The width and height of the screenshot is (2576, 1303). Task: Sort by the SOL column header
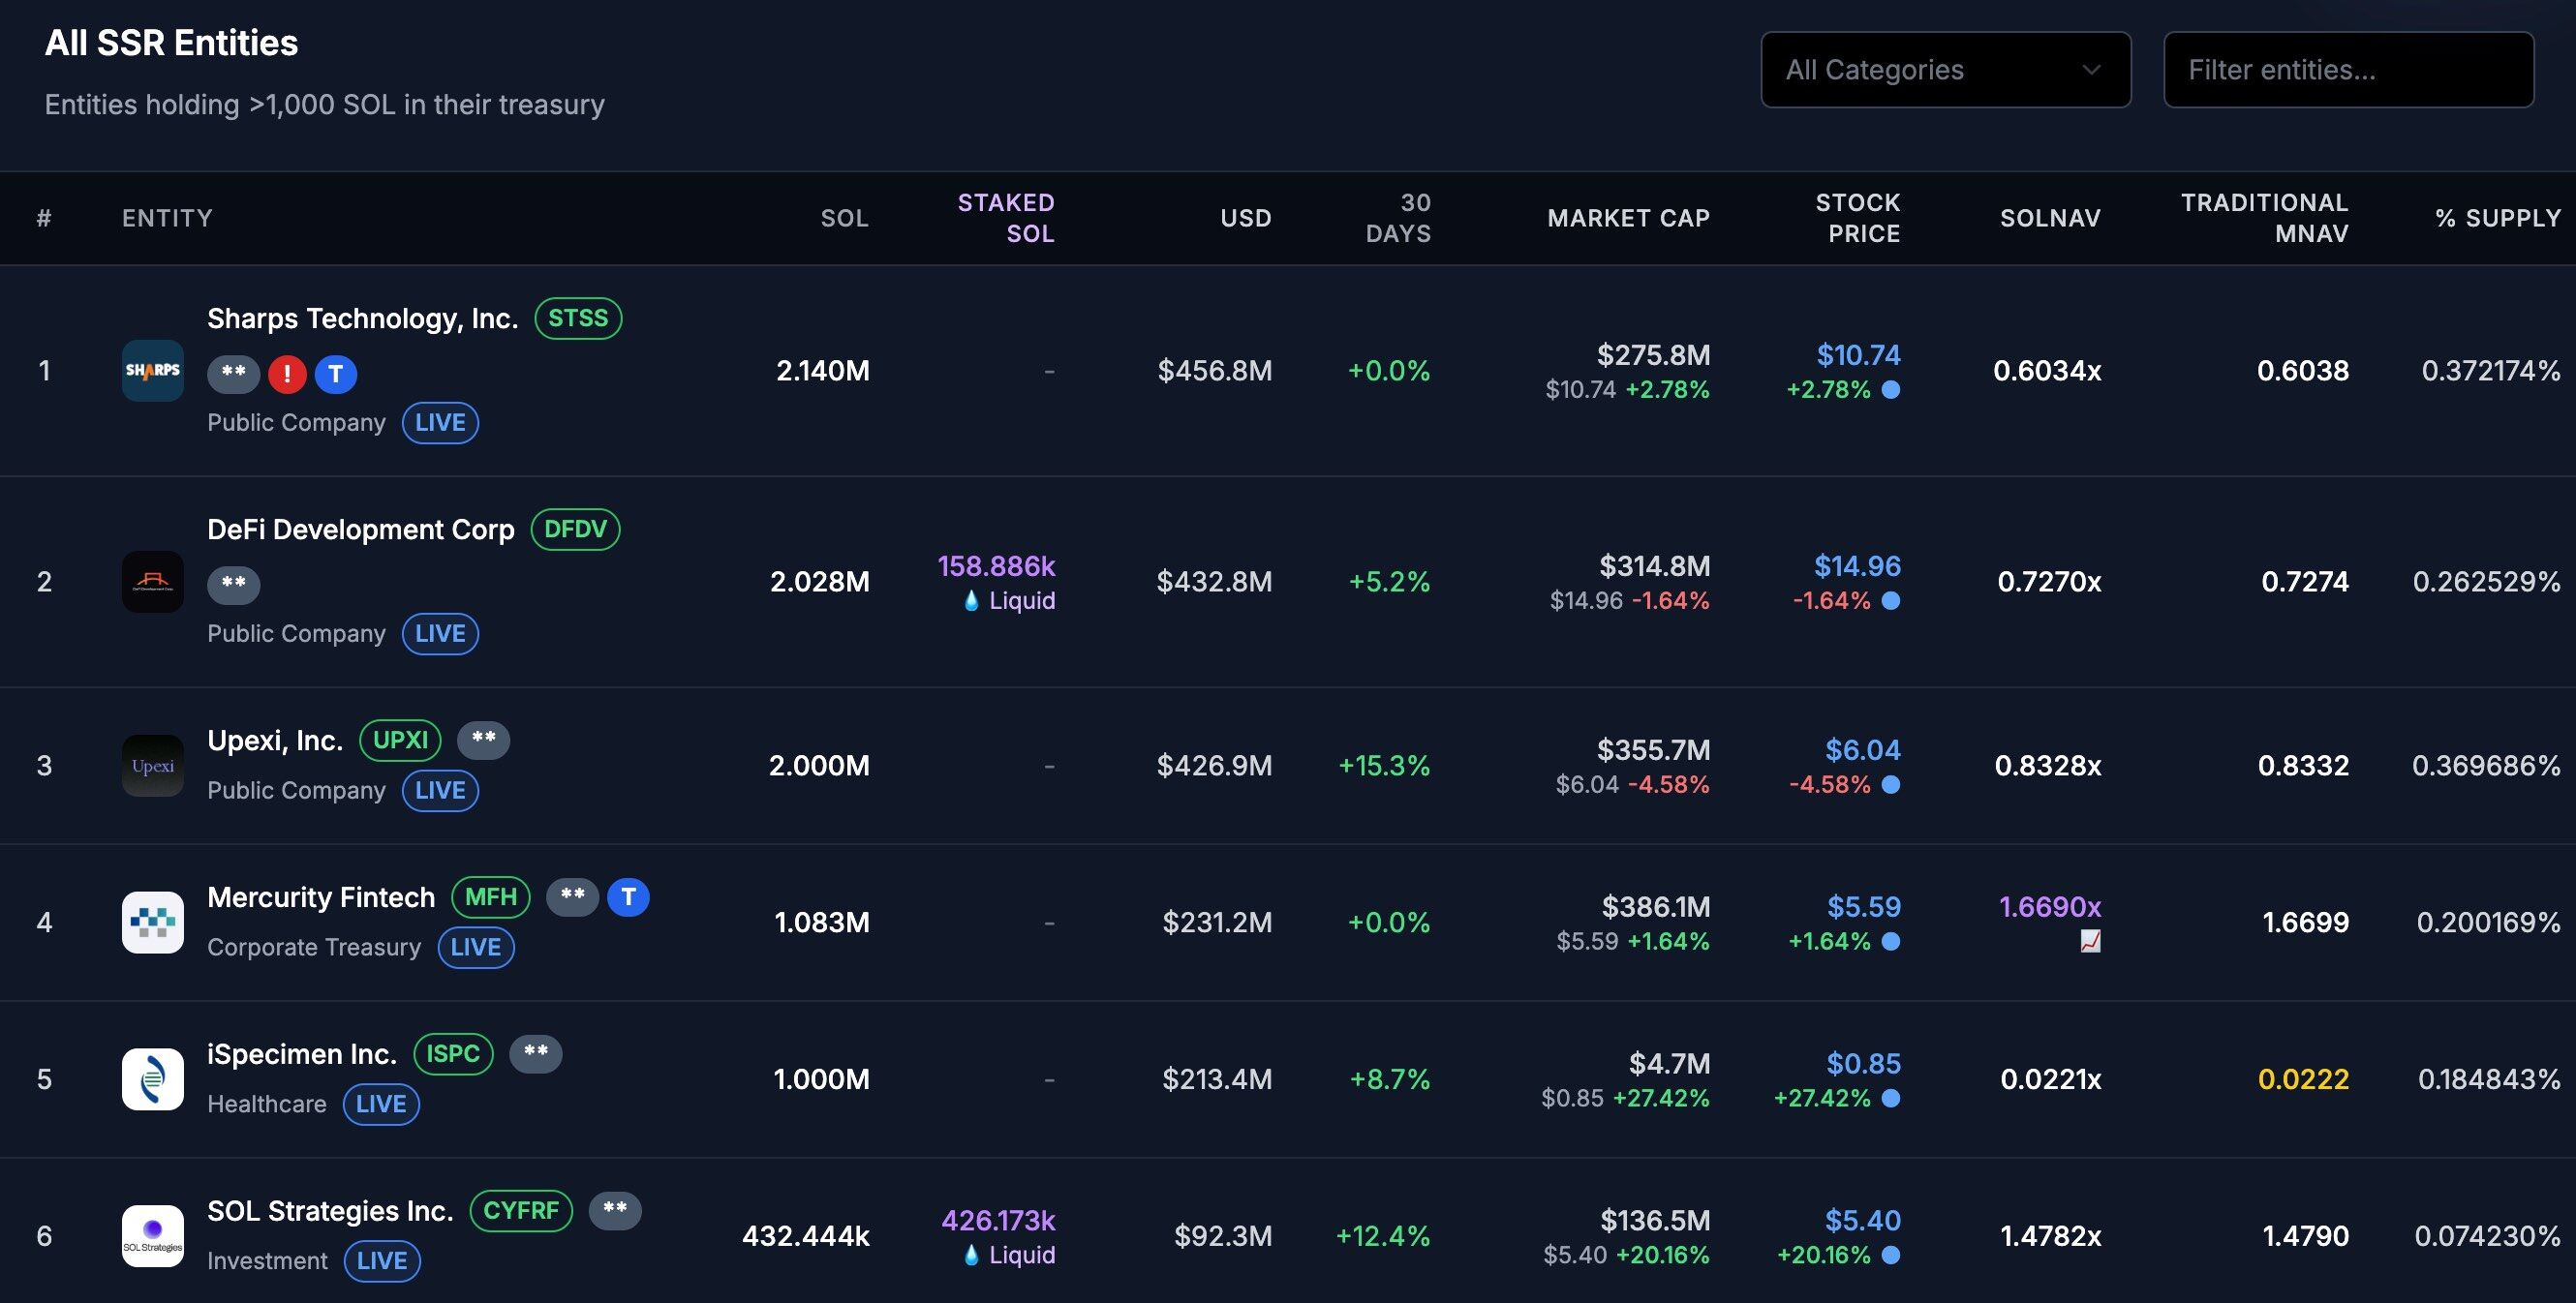(844, 218)
